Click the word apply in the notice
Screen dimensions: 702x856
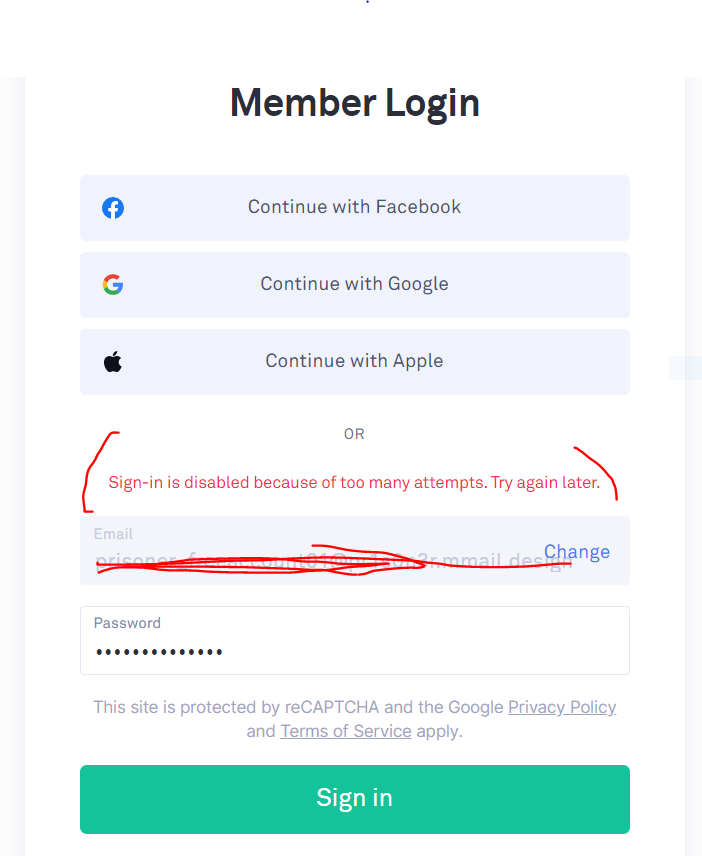point(439,731)
